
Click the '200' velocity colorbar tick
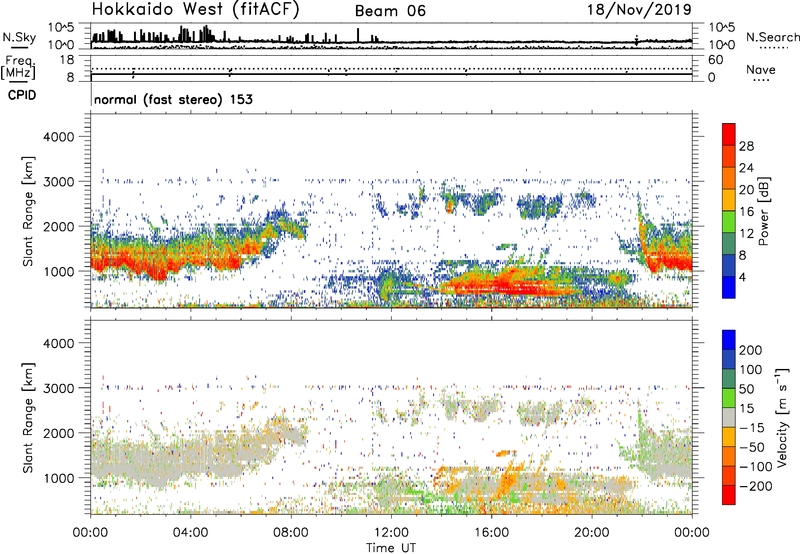click(x=751, y=350)
